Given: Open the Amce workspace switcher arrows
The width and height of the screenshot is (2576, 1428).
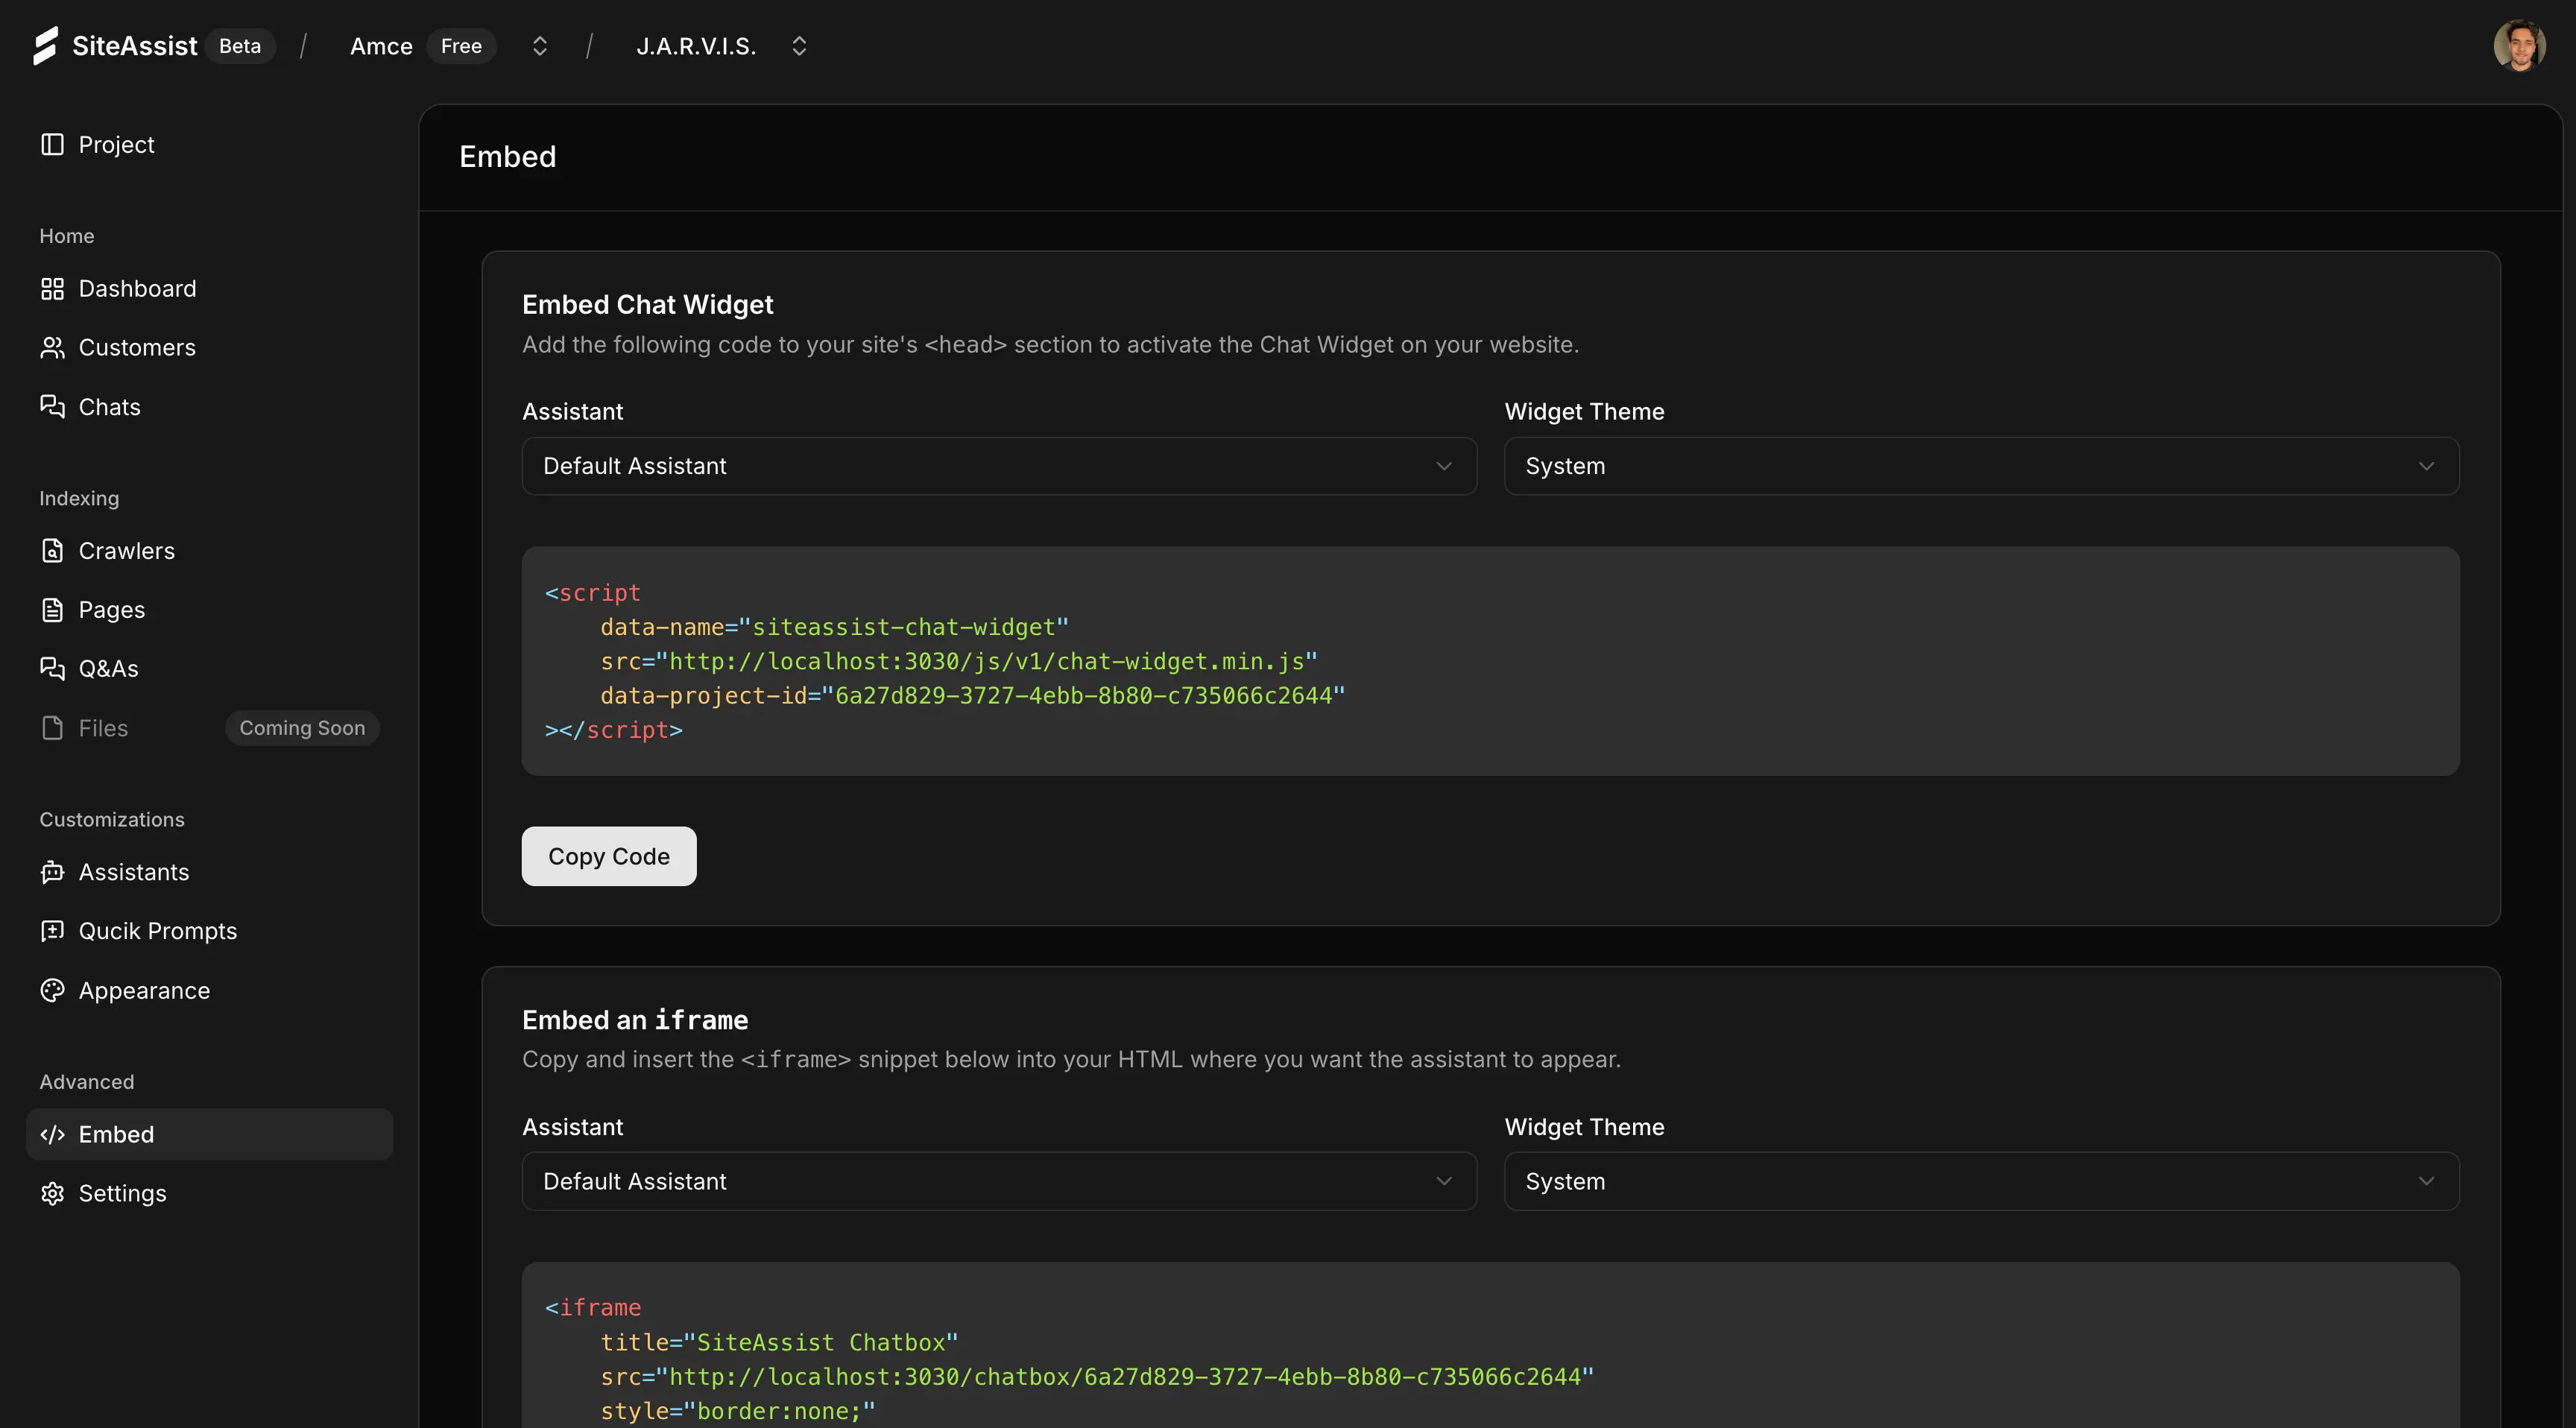Looking at the screenshot, I should point(540,46).
